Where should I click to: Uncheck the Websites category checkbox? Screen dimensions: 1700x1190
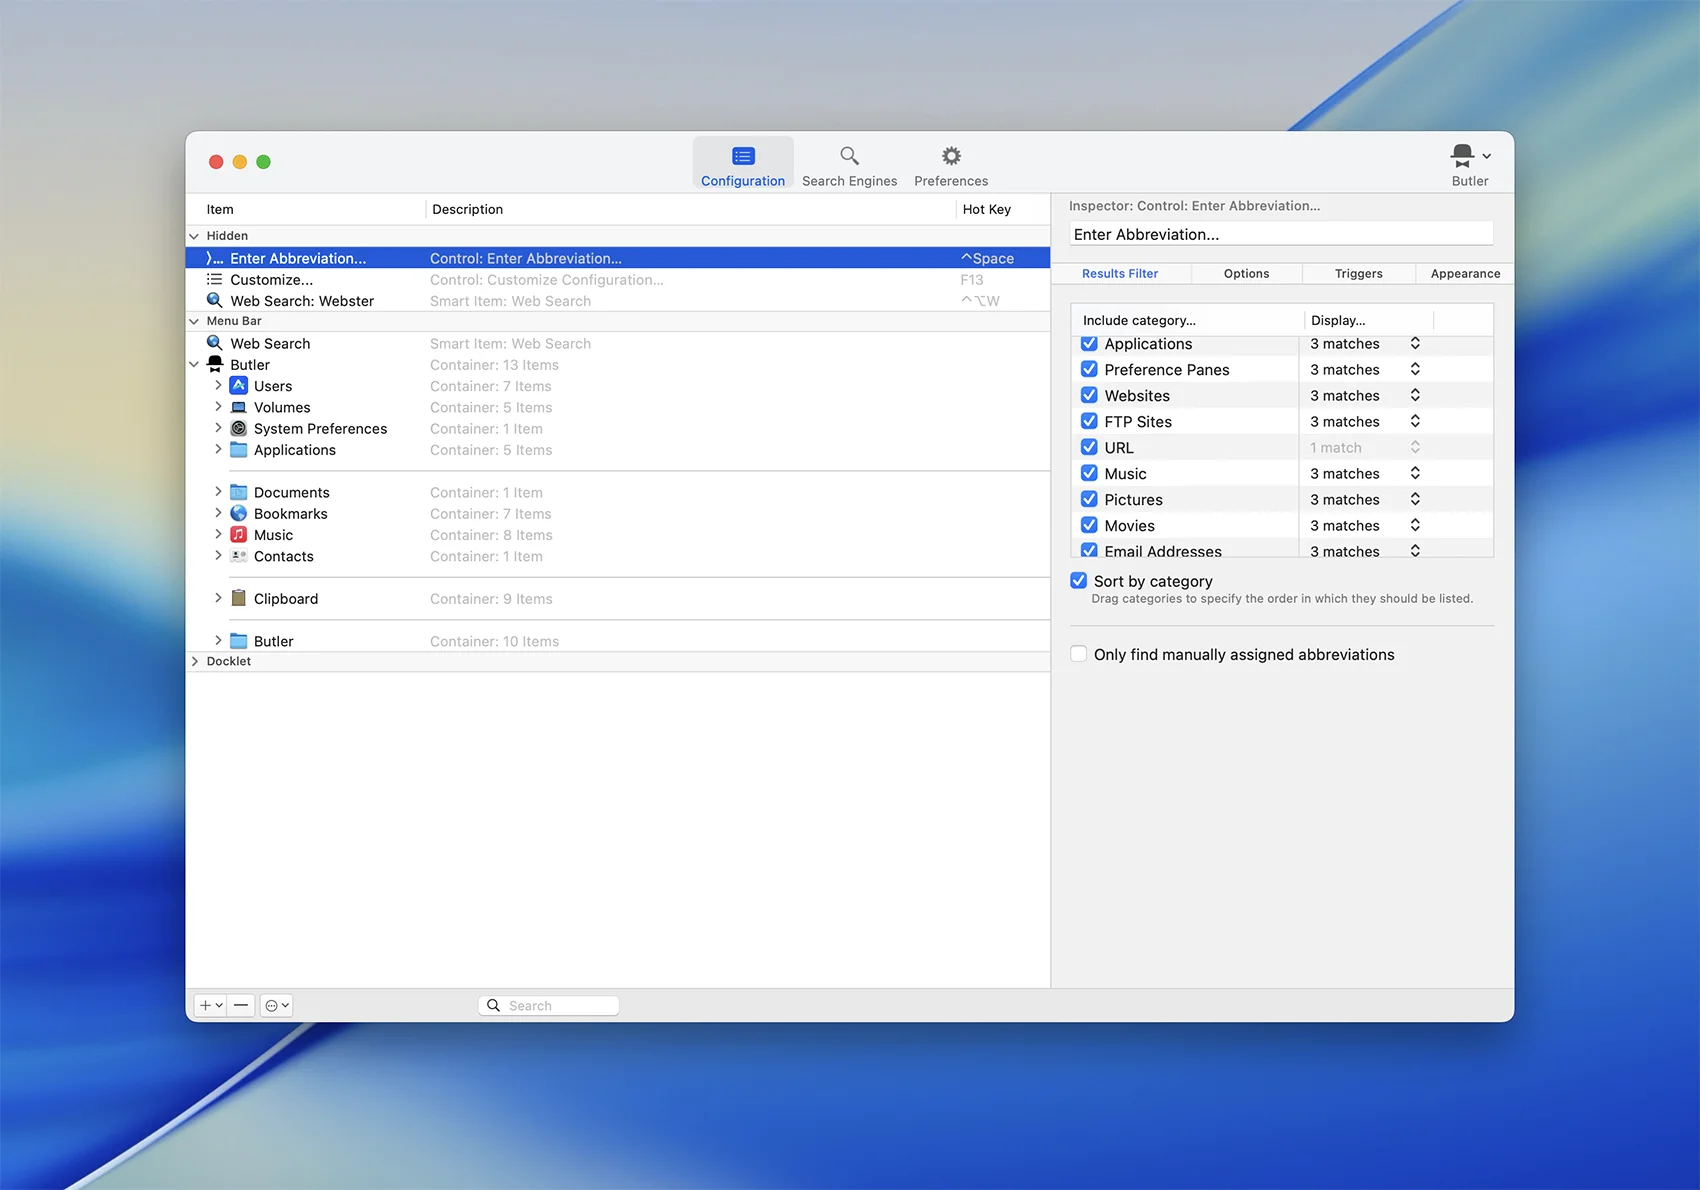point(1089,395)
